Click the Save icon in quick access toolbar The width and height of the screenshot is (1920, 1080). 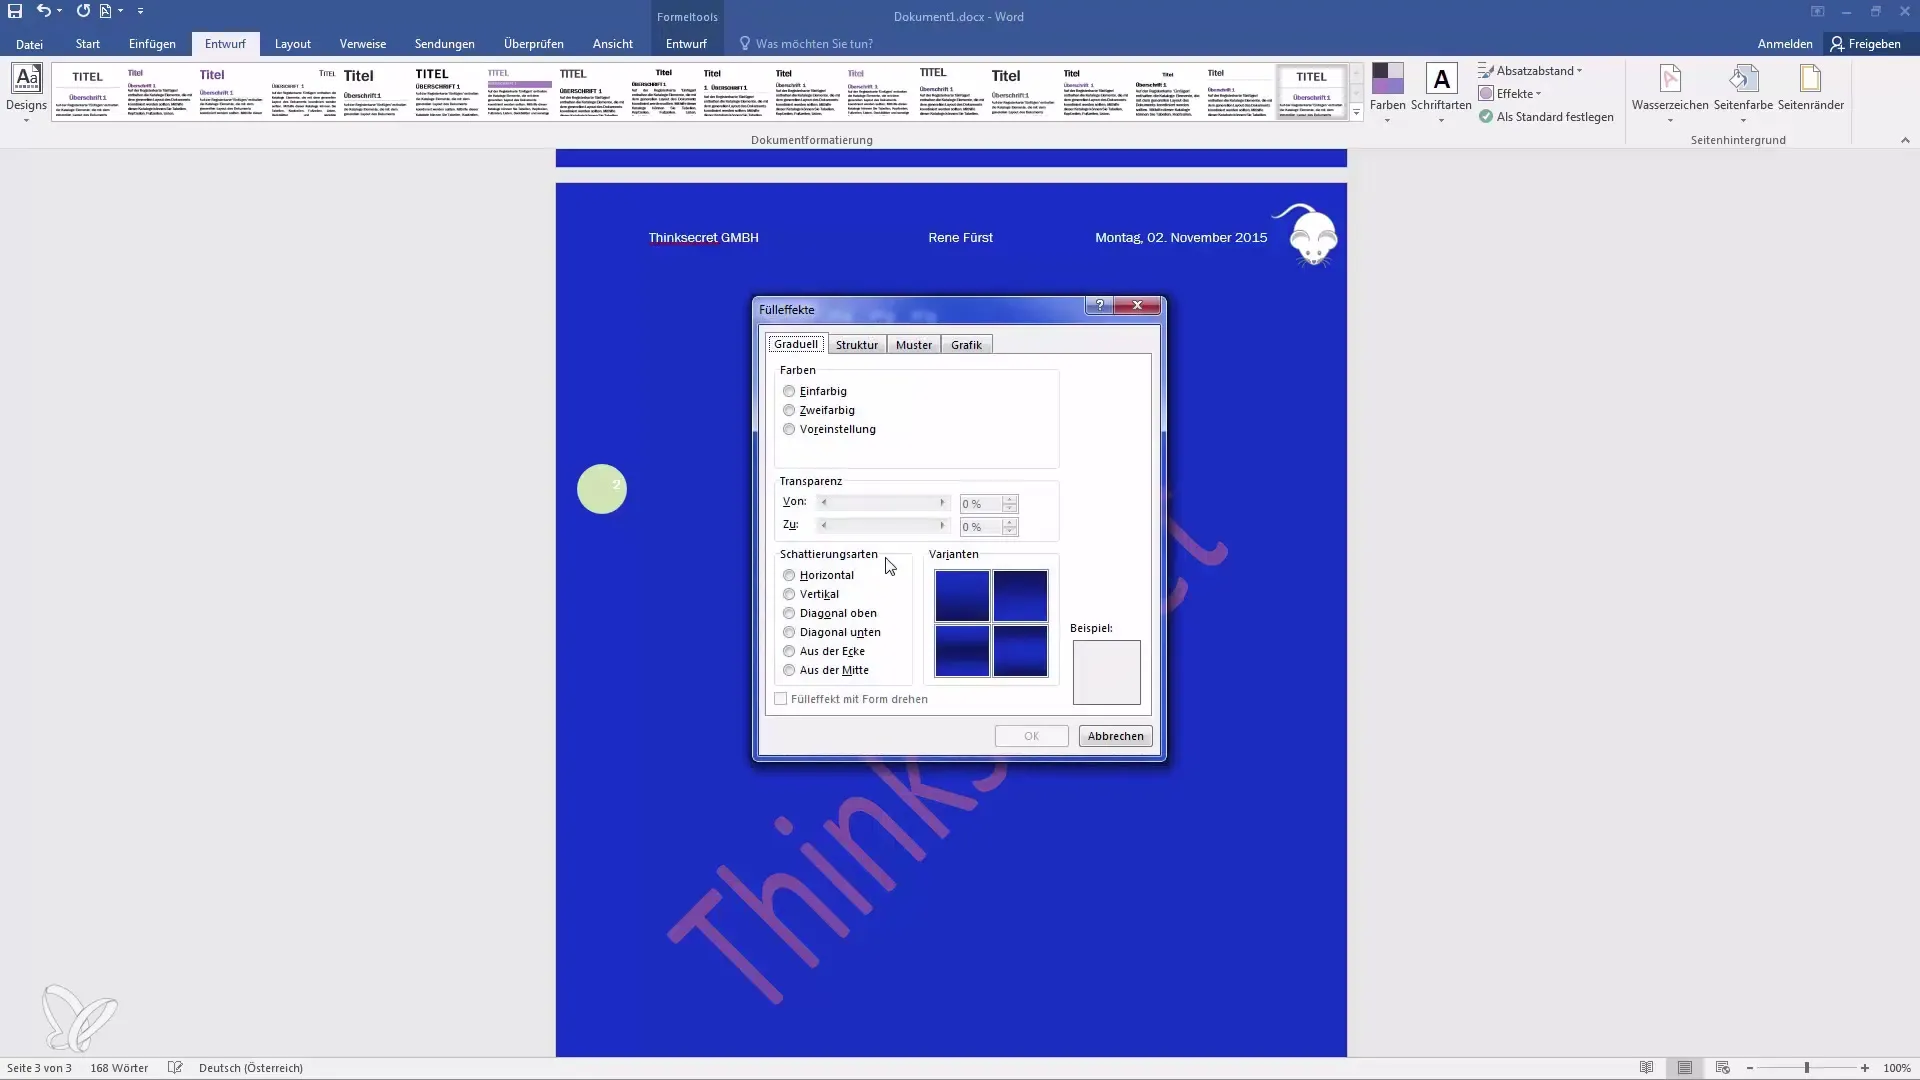pos(15,11)
